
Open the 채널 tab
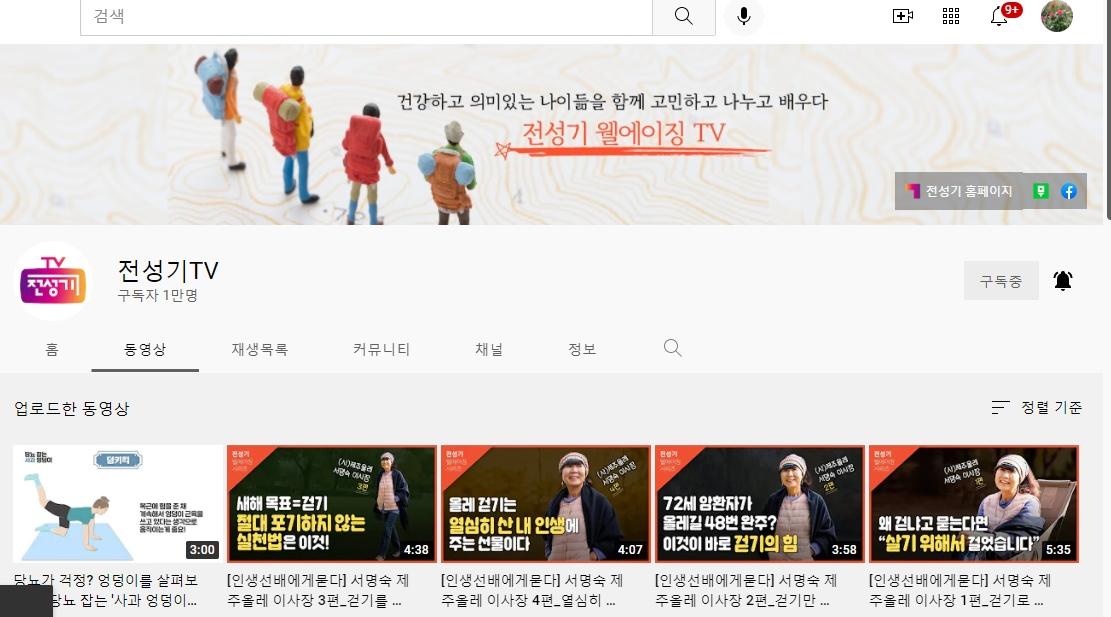tap(489, 349)
